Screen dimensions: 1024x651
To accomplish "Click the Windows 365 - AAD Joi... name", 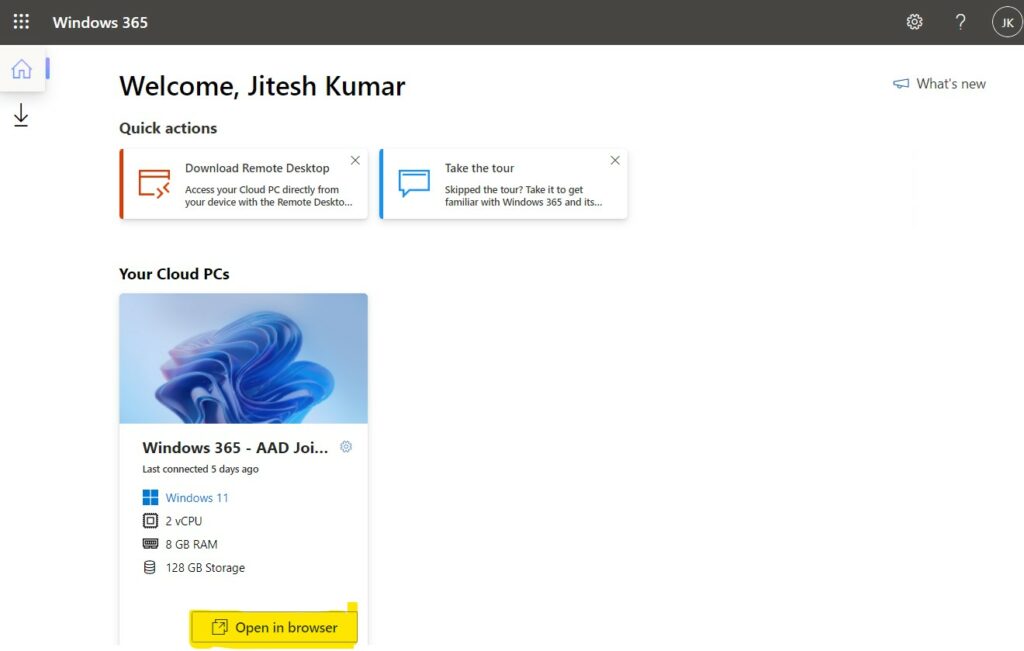I will click(235, 447).
